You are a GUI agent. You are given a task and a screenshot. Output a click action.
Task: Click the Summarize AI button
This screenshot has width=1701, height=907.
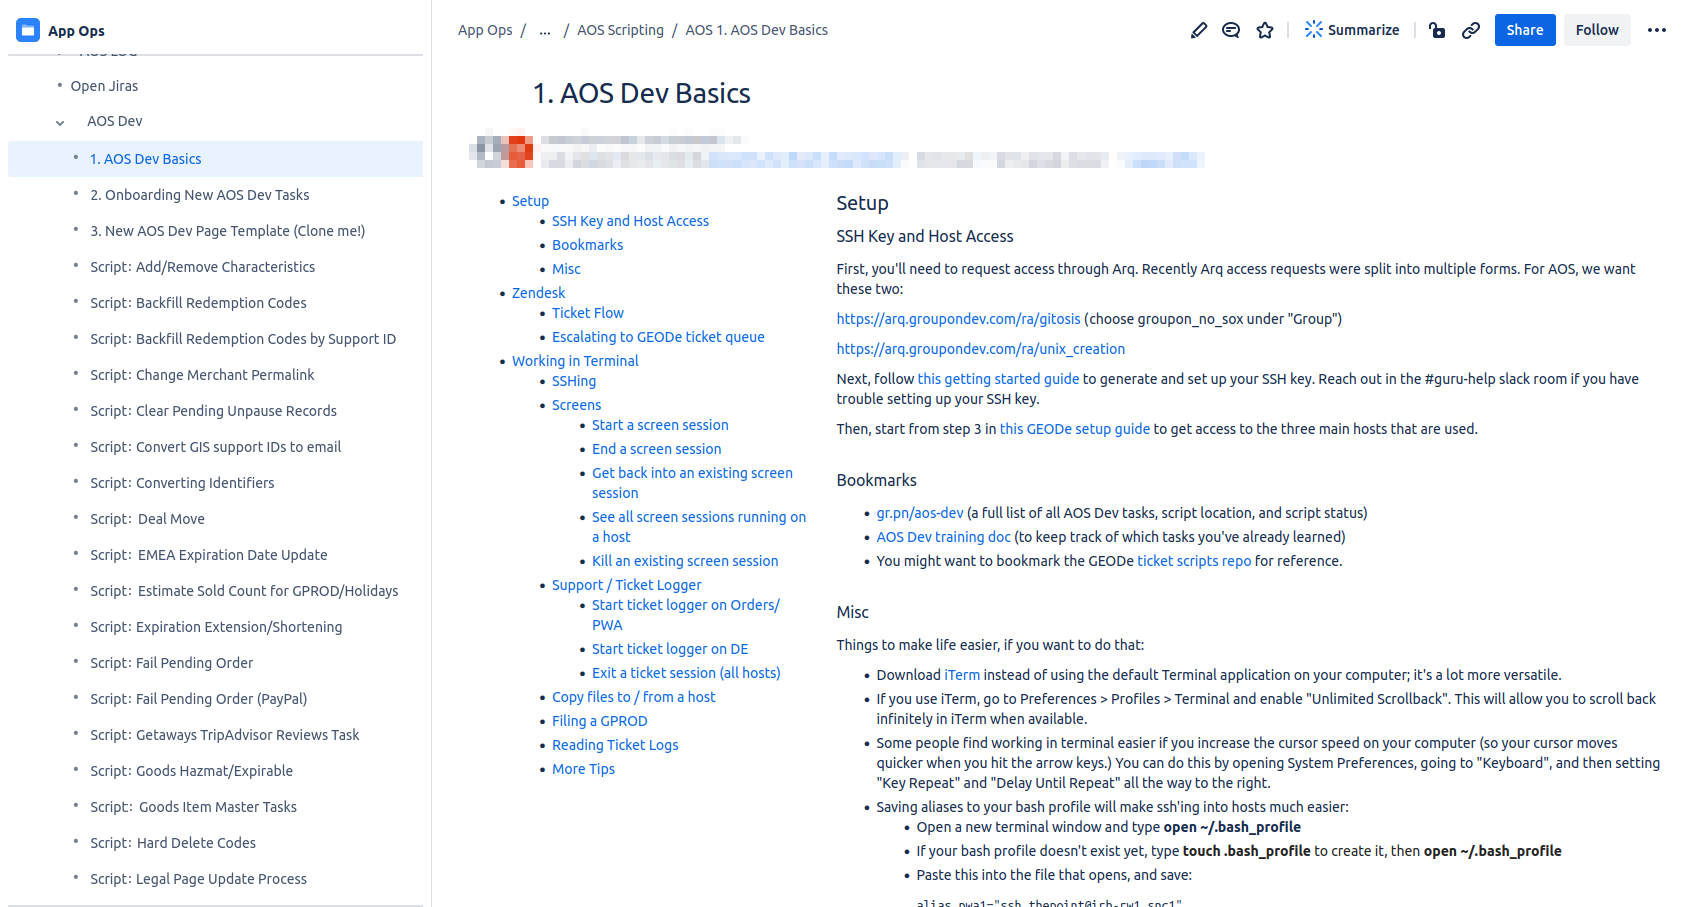pyautogui.click(x=1351, y=30)
